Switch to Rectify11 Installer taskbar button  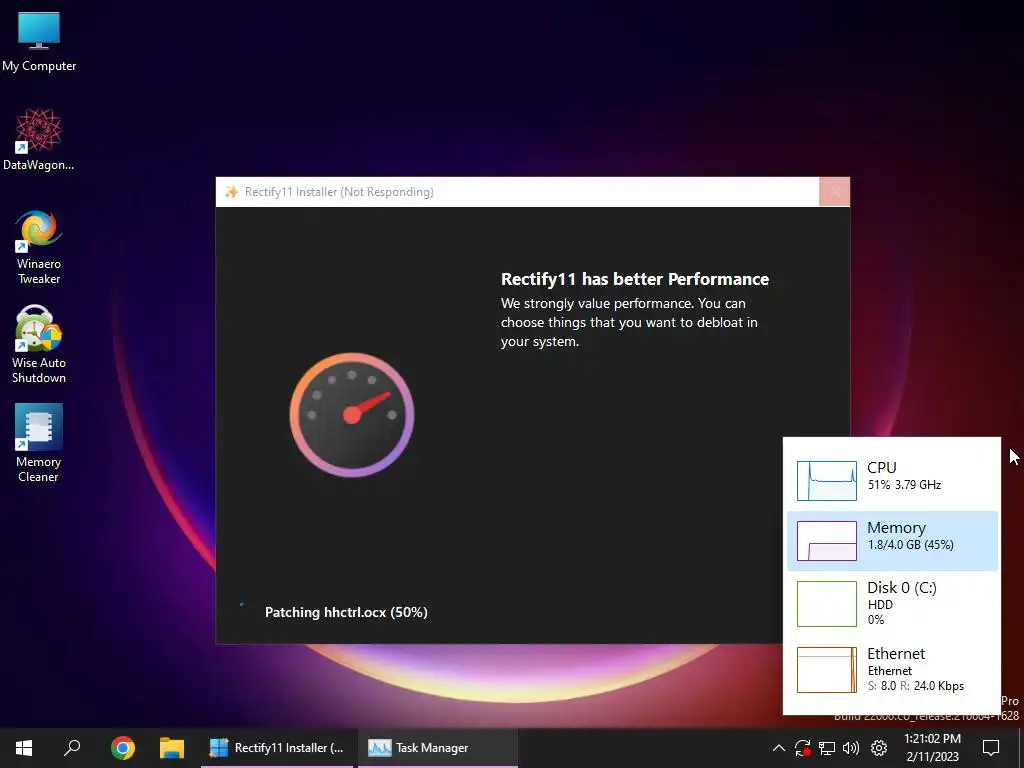coord(278,748)
